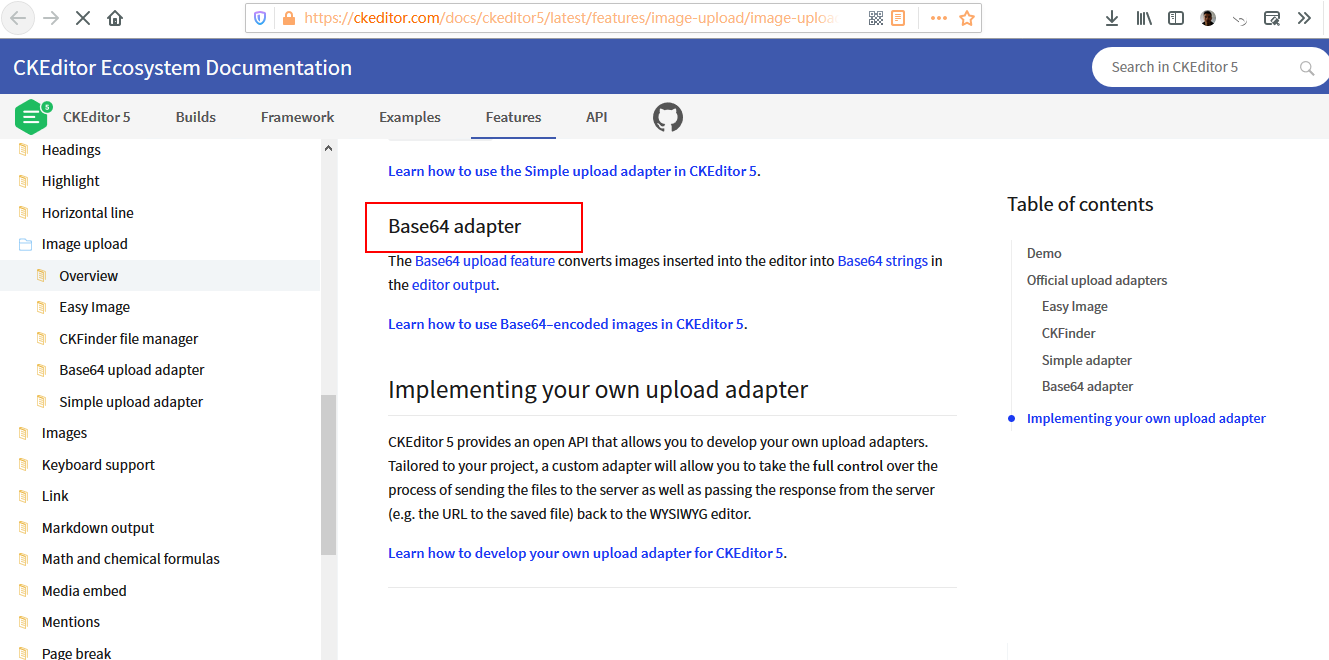Toggle reader view in address bar
Screen dimensions: 1329x660
[x=898, y=18]
